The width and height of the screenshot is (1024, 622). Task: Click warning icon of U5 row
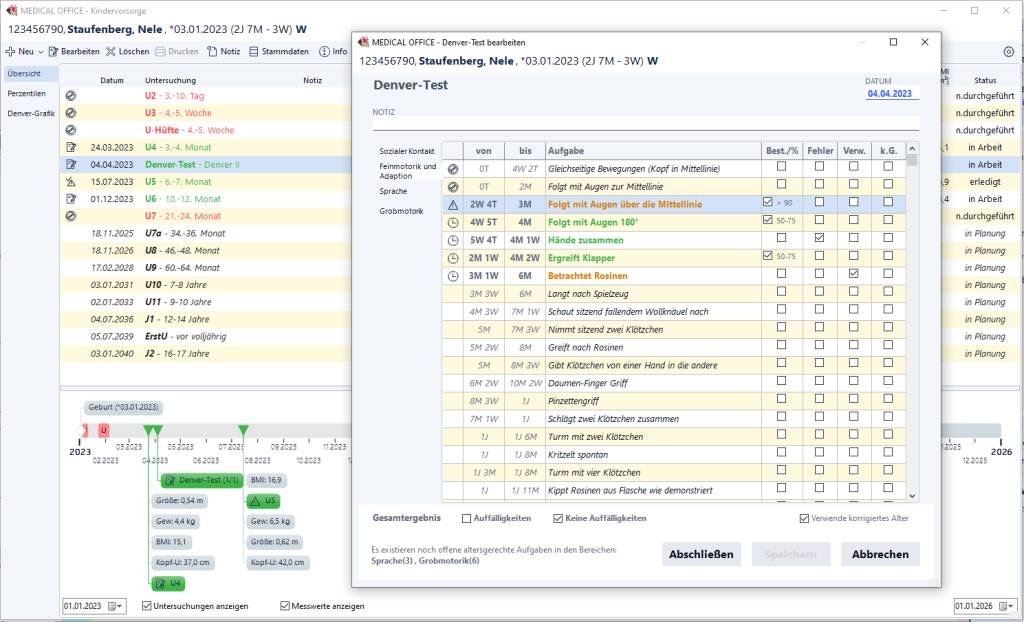pyautogui.click(x=71, y=182)
